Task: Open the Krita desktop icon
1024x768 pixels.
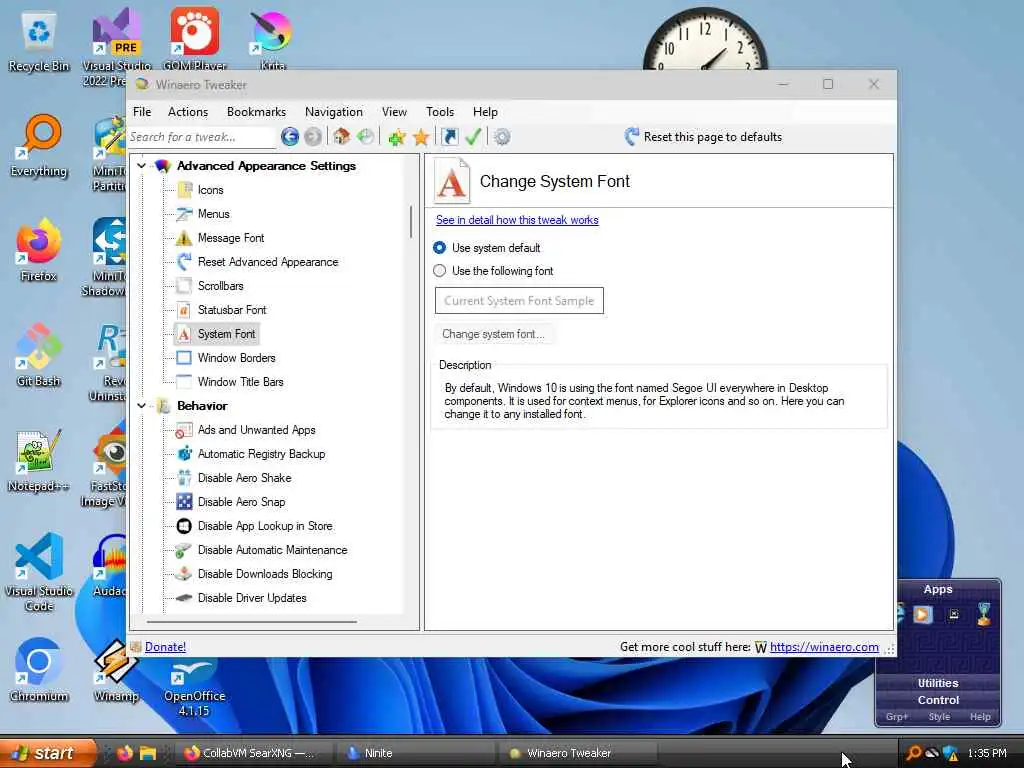Action: (272, 39)
